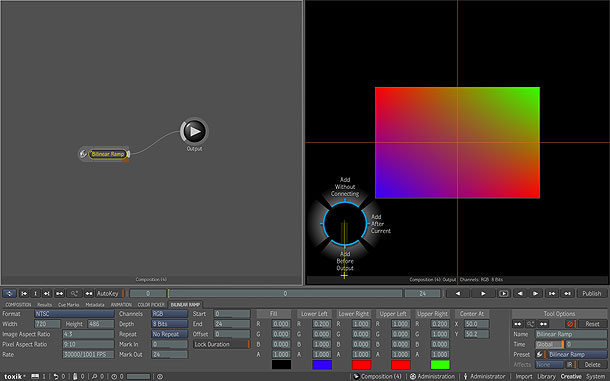This screenshot has width=610, height=381.
Task: Choose Add Without Connecting on the gate
Action: [x=345, y=187]
